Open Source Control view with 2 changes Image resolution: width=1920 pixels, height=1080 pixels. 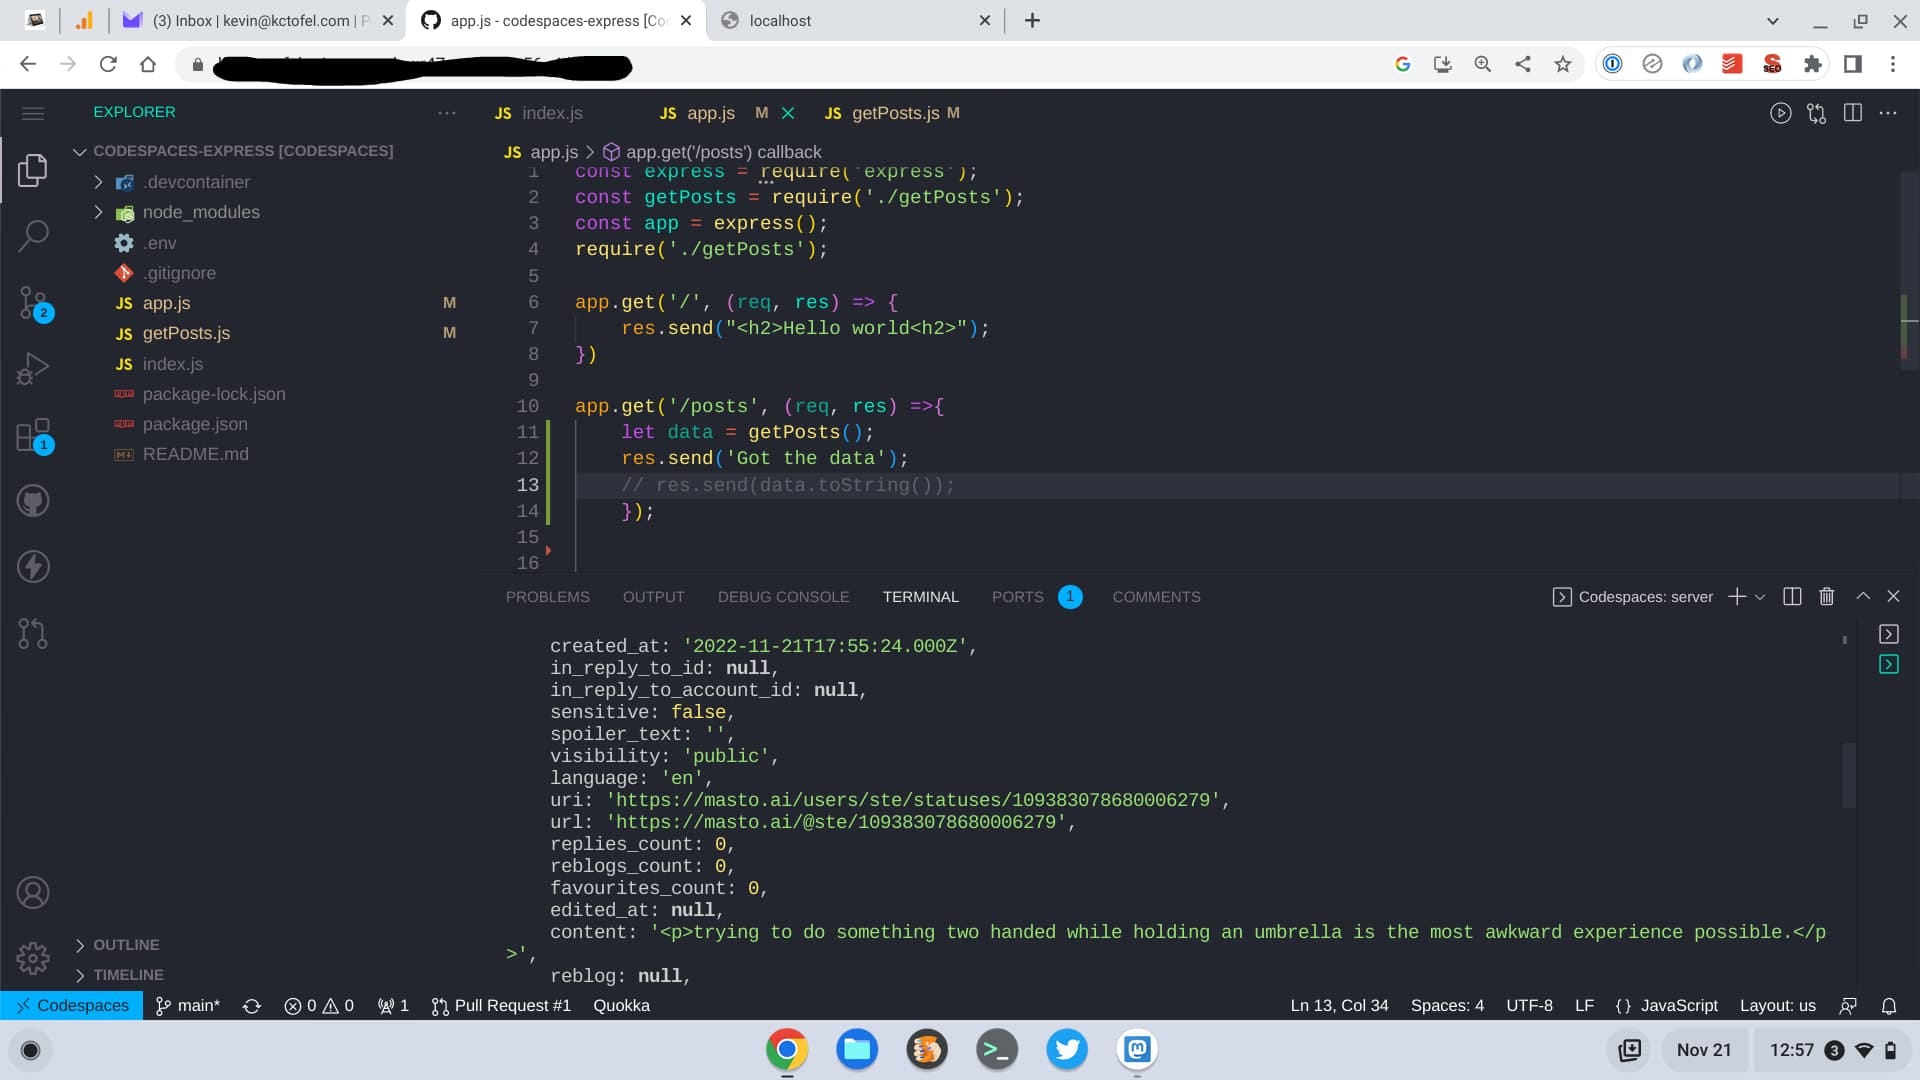click(x=33, y=302)
